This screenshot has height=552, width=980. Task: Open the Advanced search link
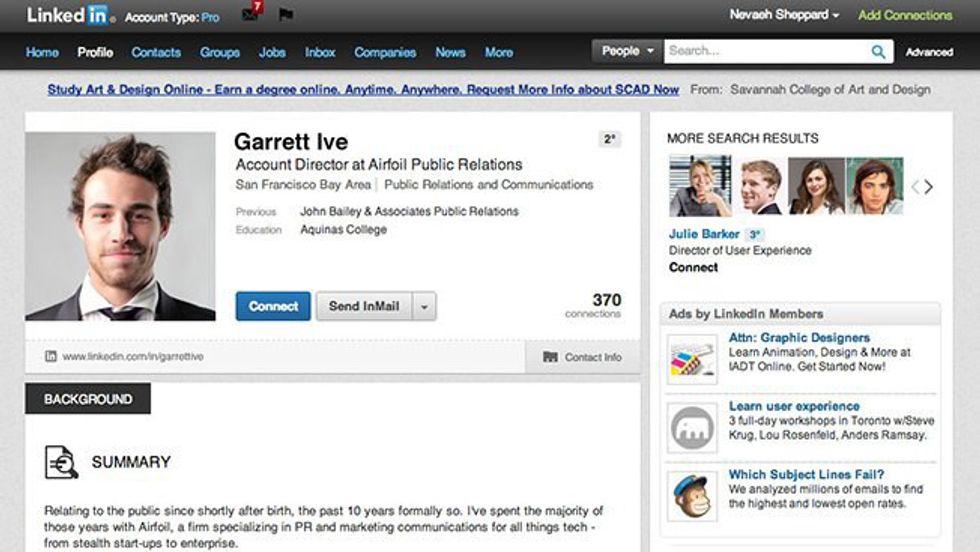coord(929,52)
